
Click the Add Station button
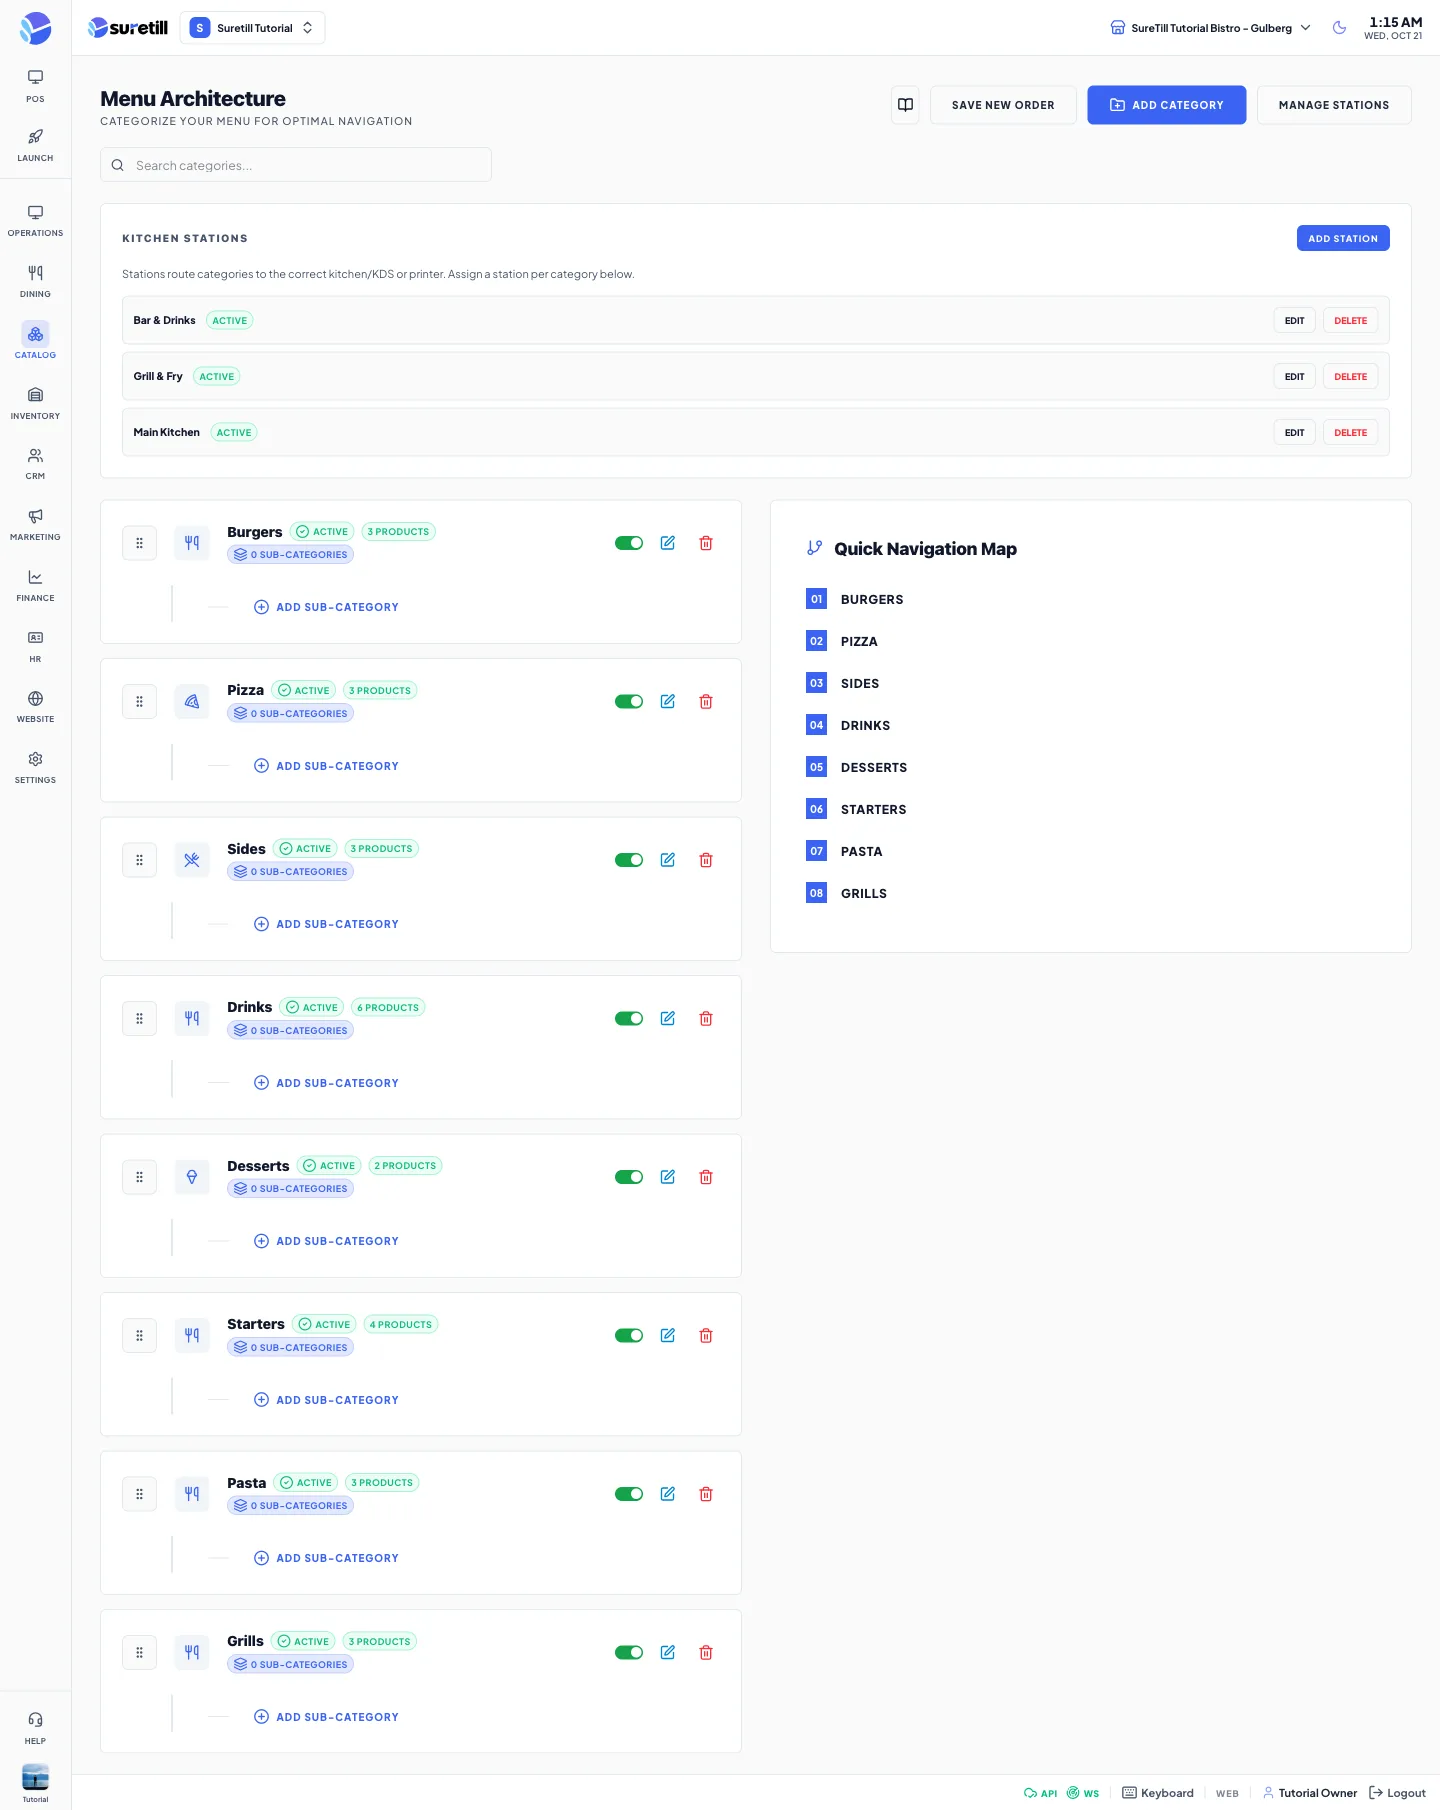click(x=1343, y=238)
